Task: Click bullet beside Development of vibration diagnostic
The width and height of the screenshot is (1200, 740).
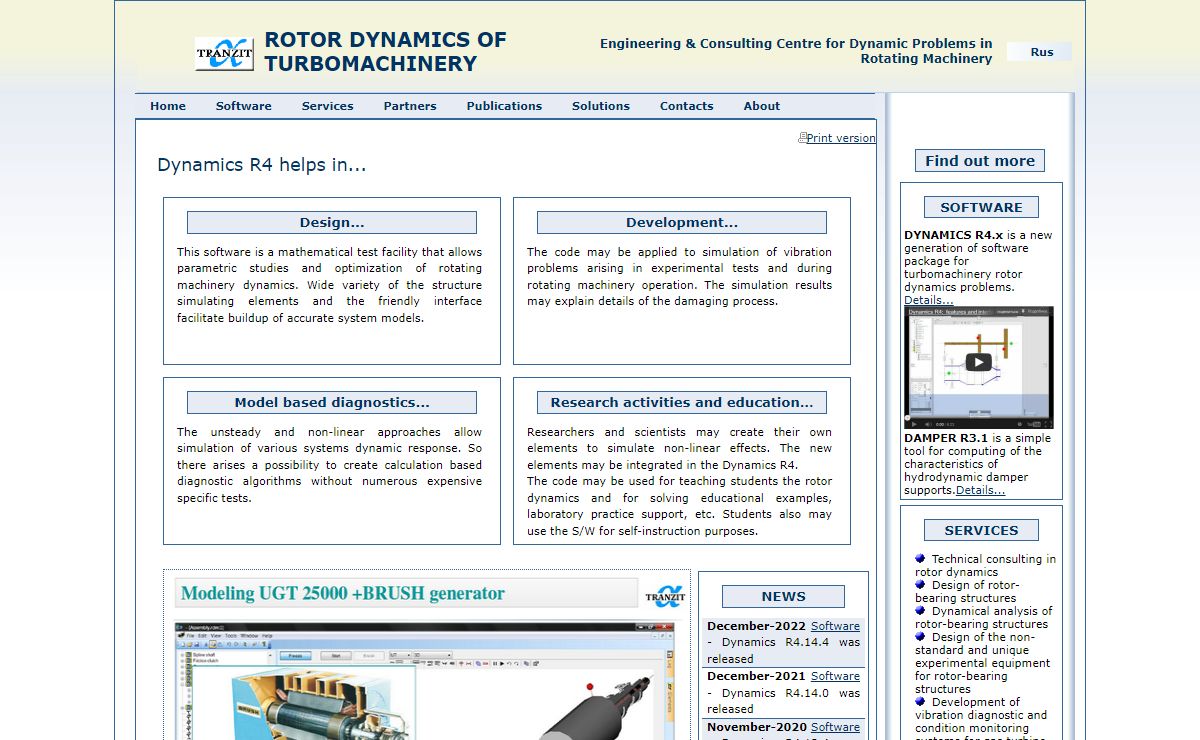Action: [920, 702]
